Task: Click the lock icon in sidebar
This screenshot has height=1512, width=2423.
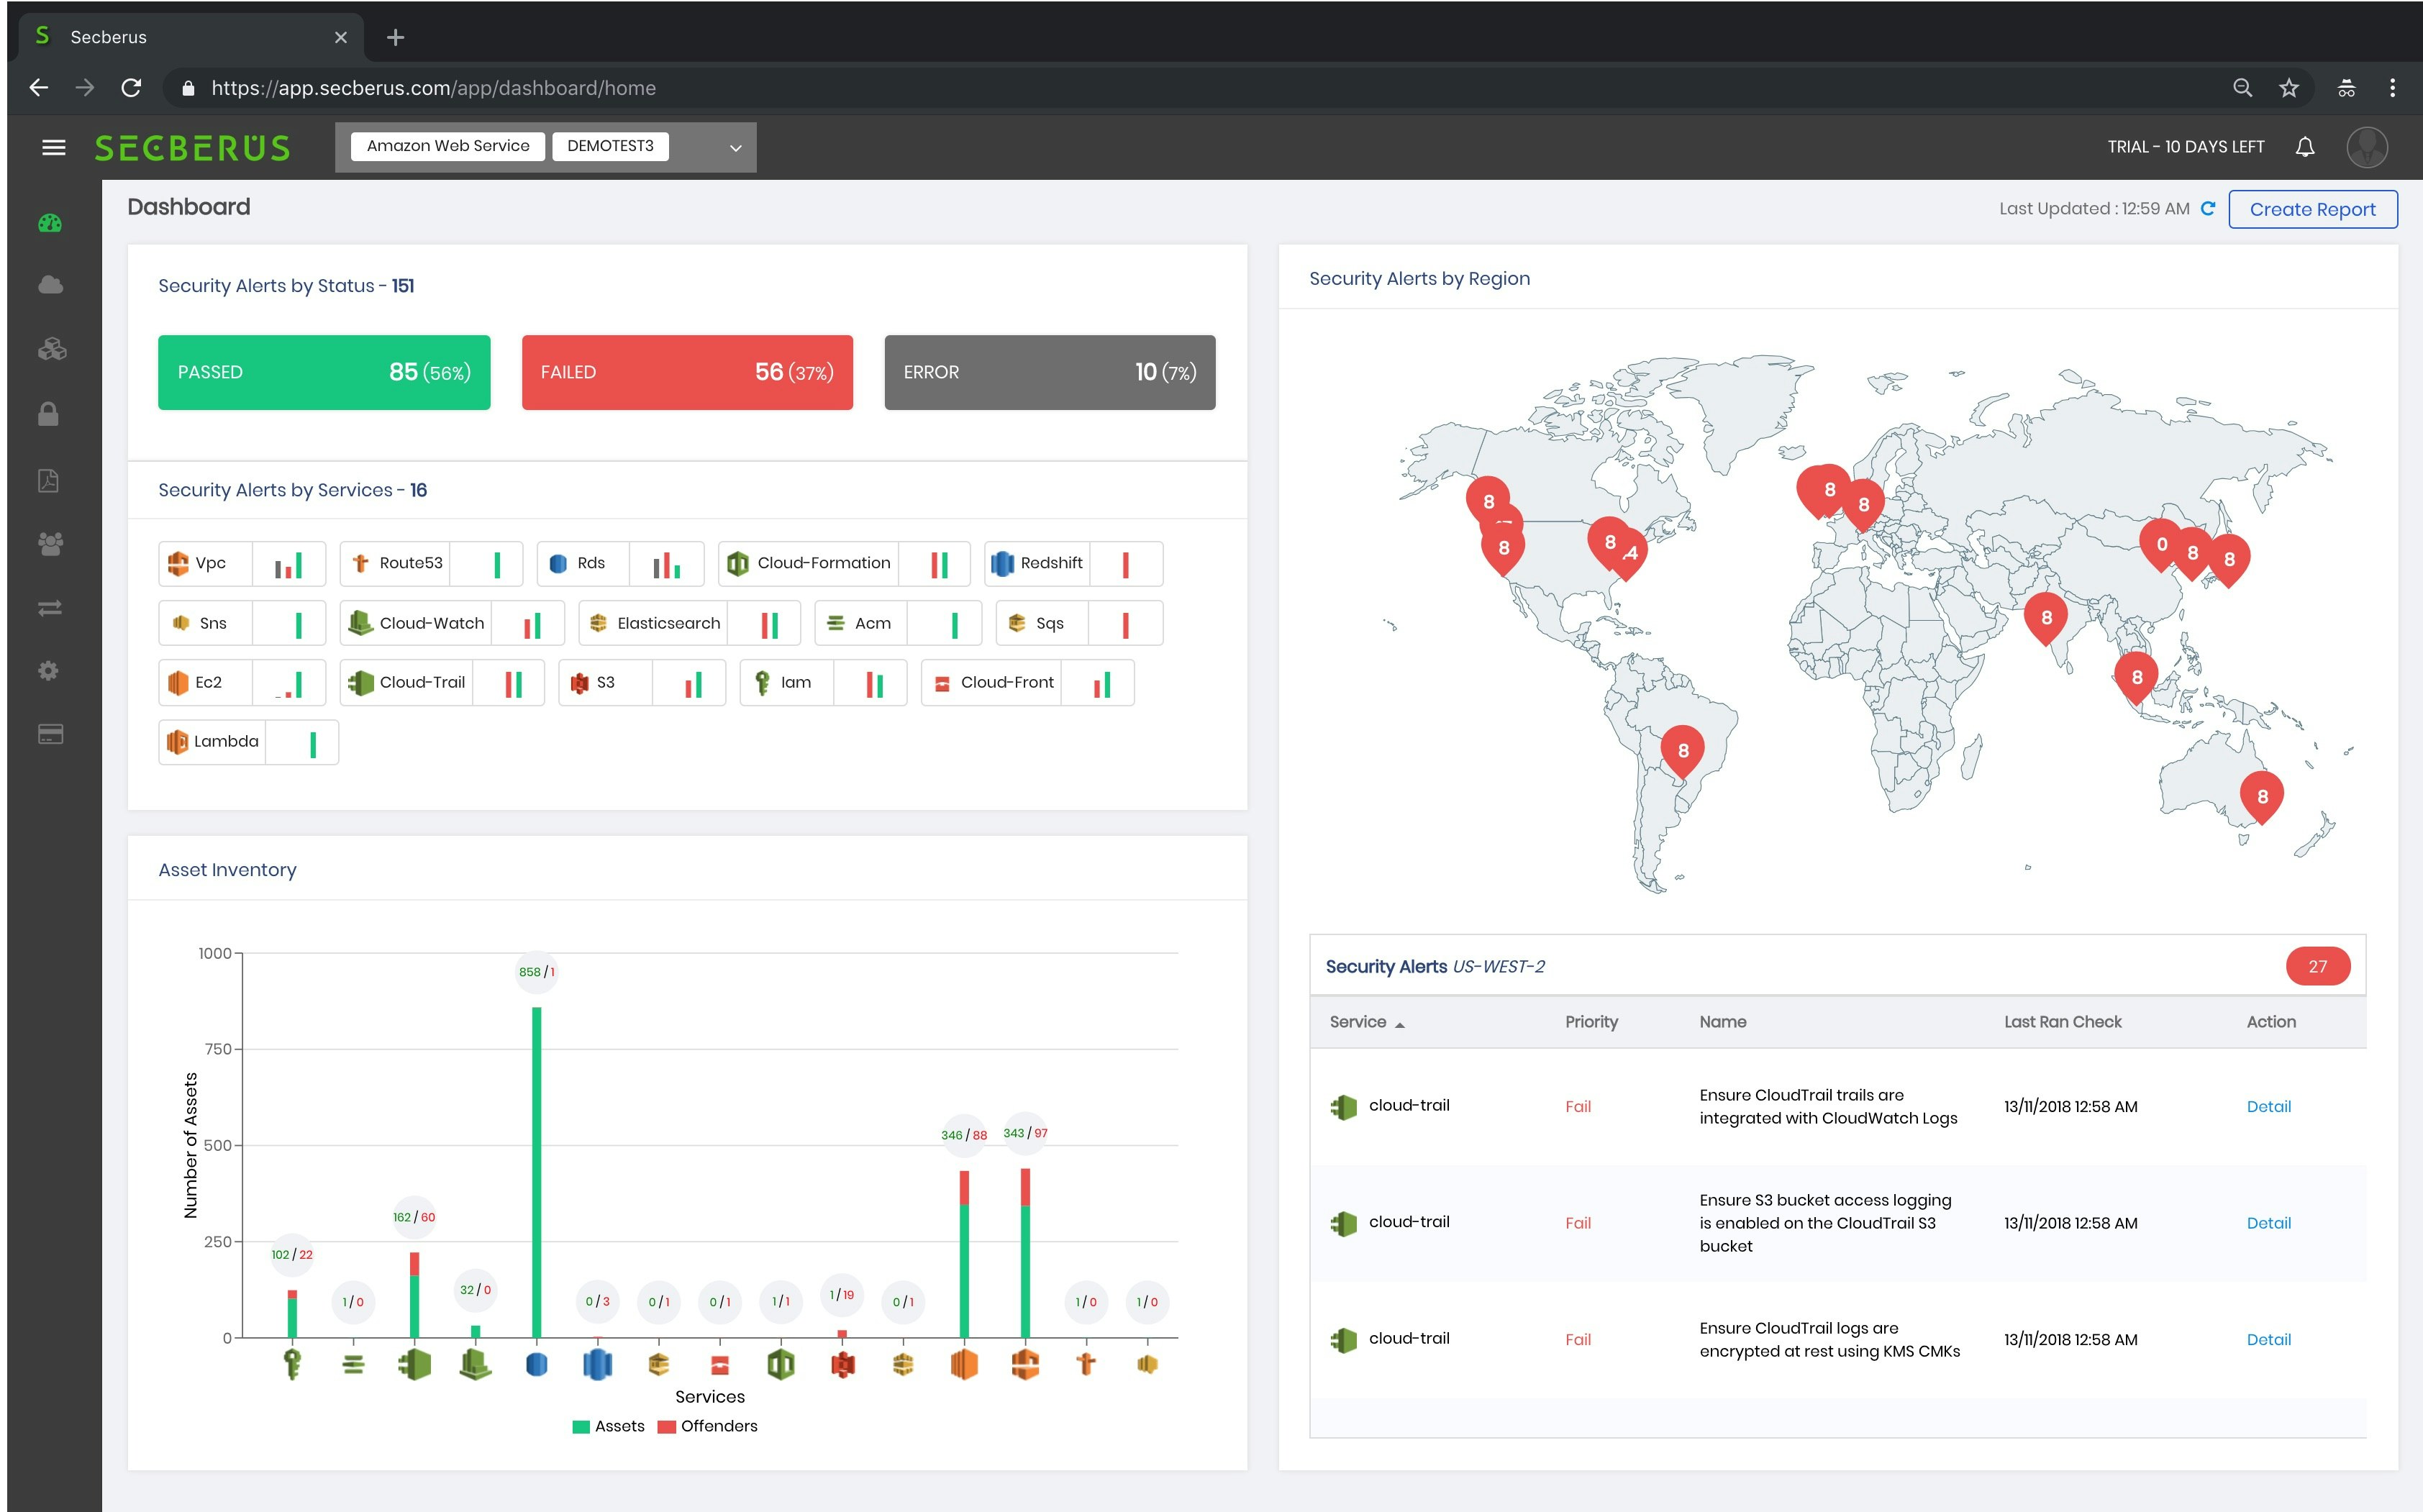Action: (x=49, y=414)
